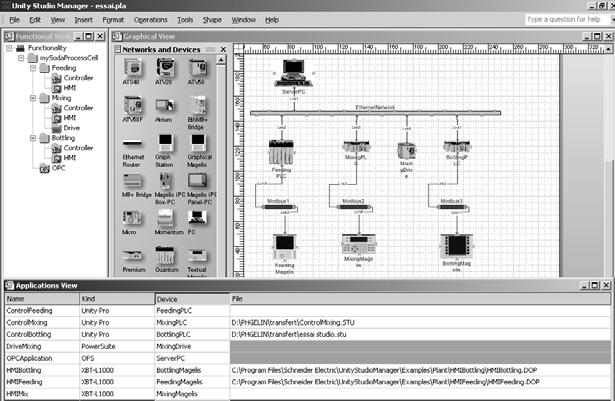Select the MB+ Bridge device icon

click(x=133, y=181)
